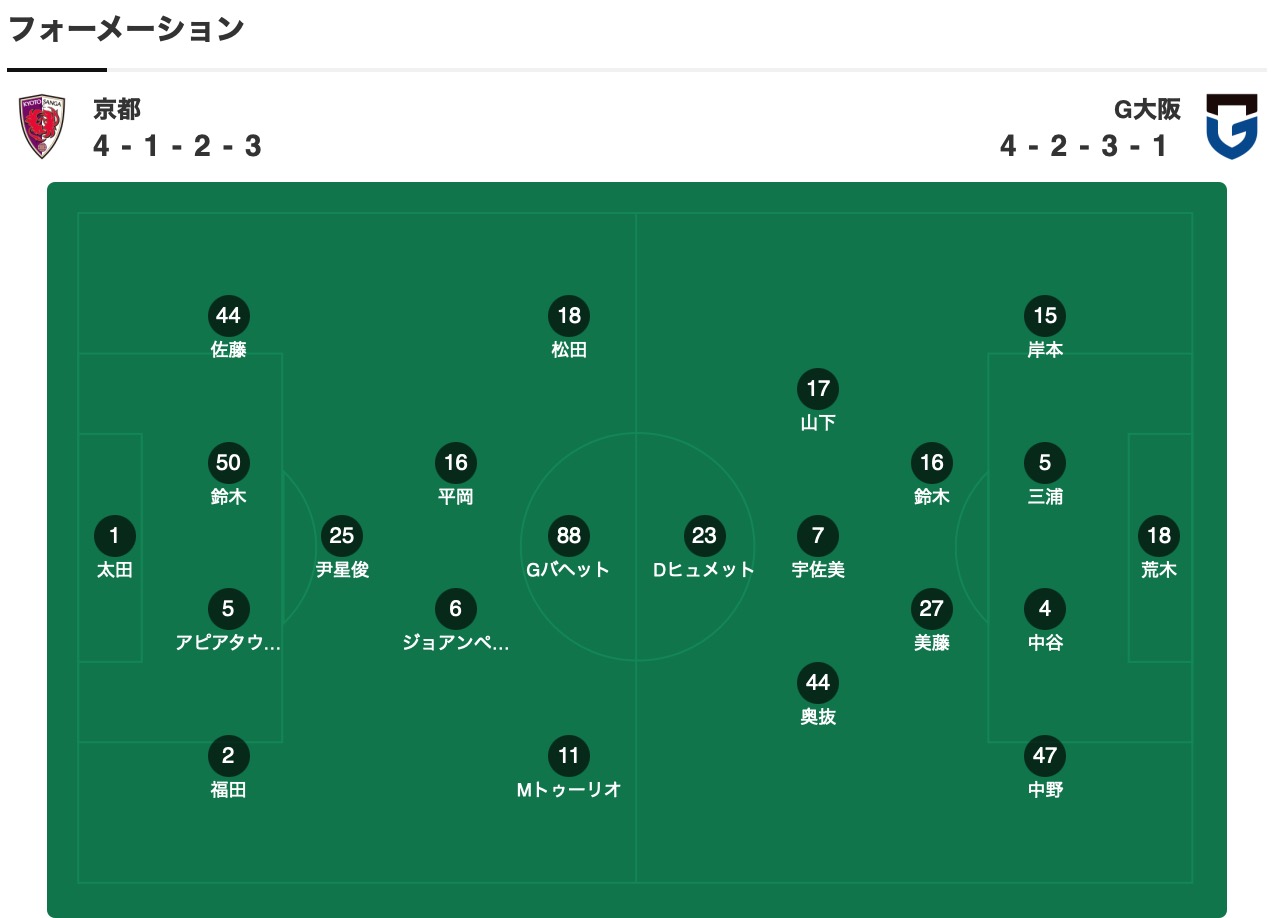
Task: Click the Kyoto Sanga club crest
Action: tap(43, 126)
